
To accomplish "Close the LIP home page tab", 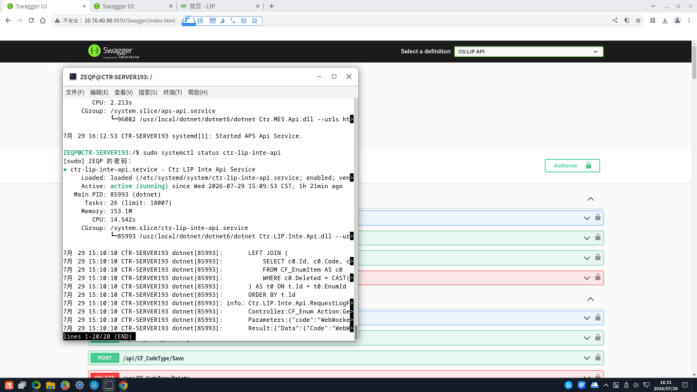I will (257, 6).
